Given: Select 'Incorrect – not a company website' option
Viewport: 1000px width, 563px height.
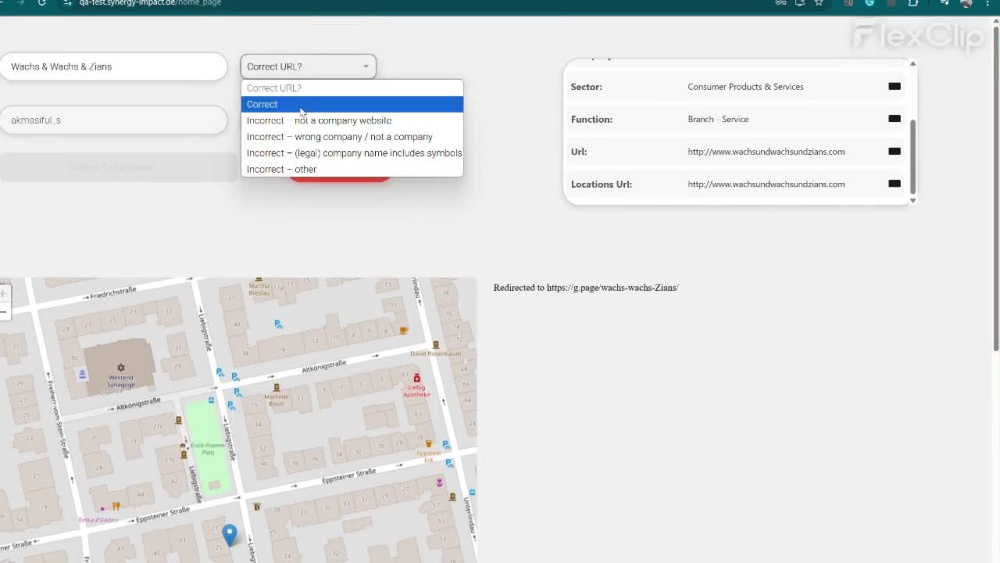Looking at the screenshot, I should point(352,121).
